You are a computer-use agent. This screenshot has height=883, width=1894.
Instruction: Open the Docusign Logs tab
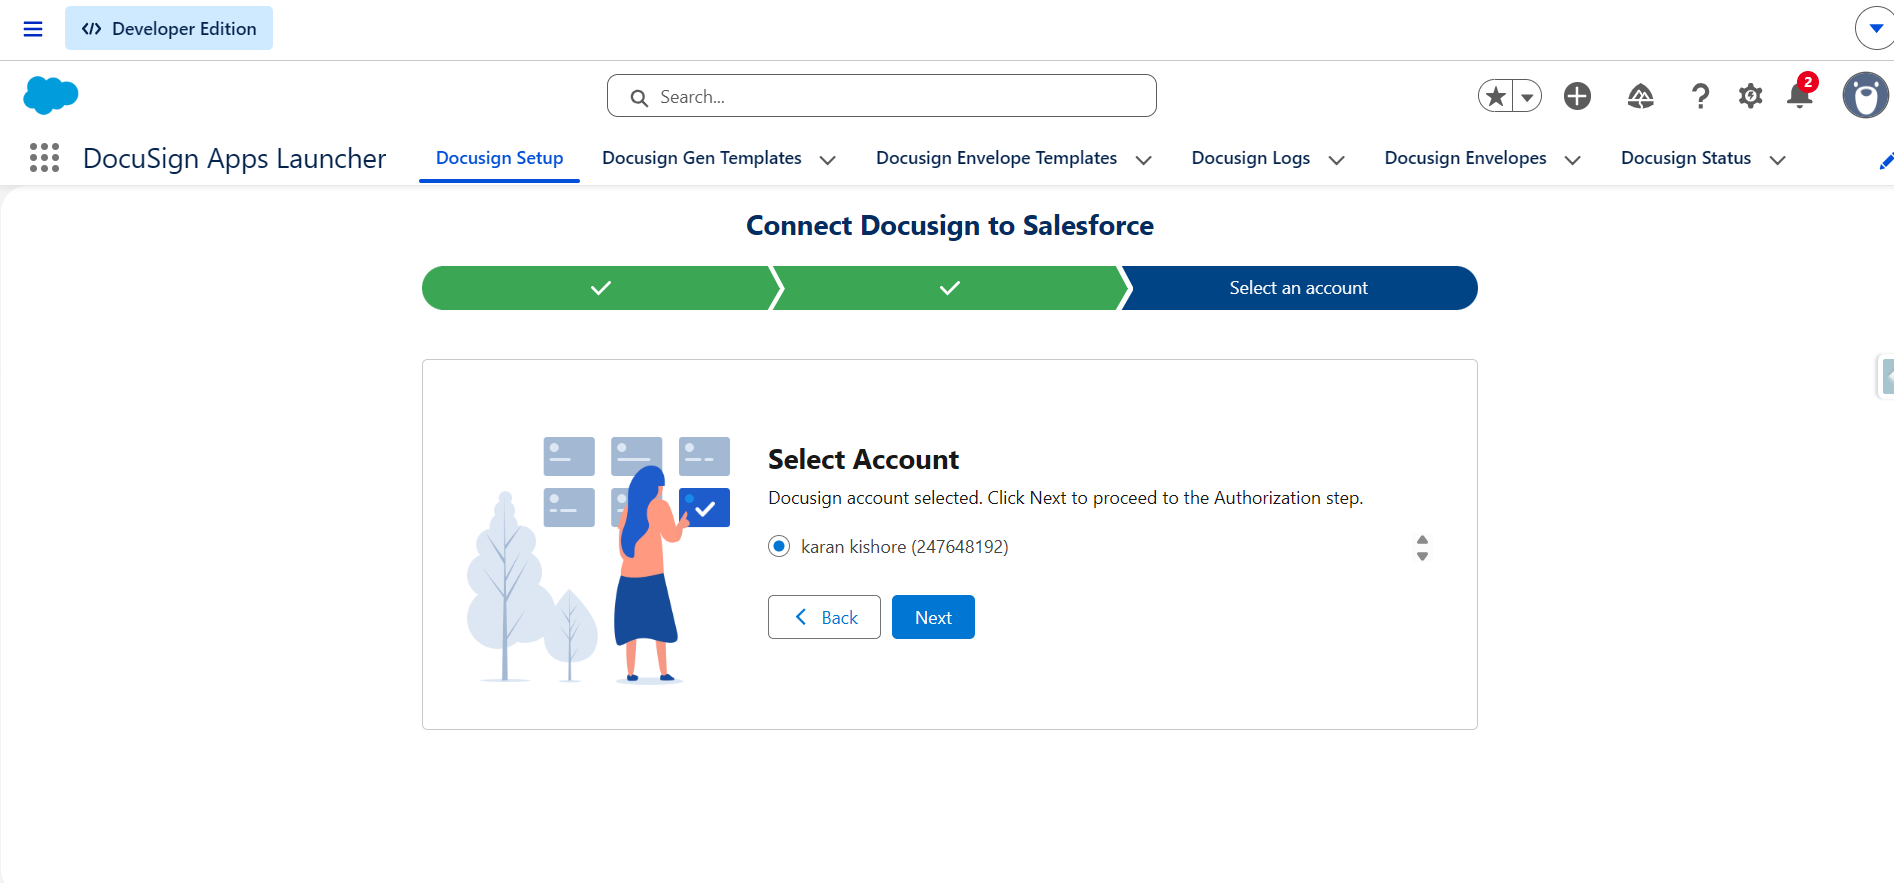coord(1251,158)
